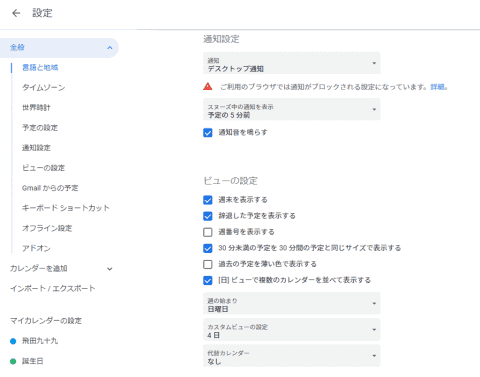
Task: Open the 通知 デスクトップ通知 dropdown
Action: [x=292, y=63]
